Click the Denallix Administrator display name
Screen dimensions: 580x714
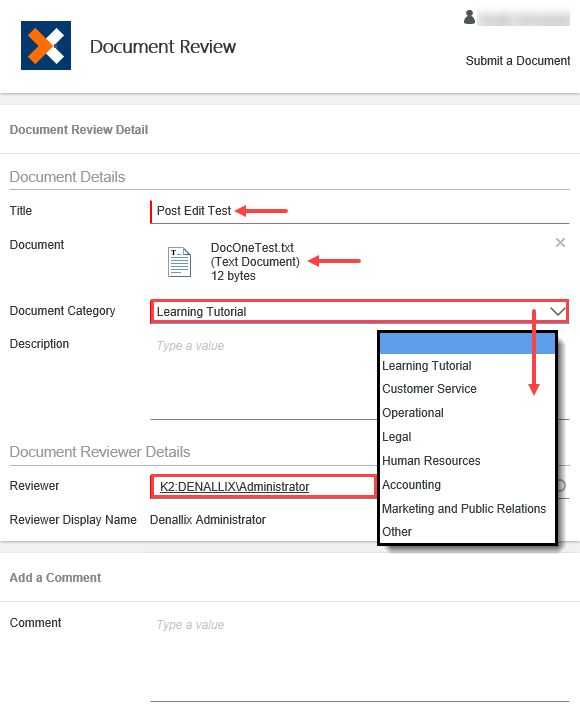coord(208,520)
